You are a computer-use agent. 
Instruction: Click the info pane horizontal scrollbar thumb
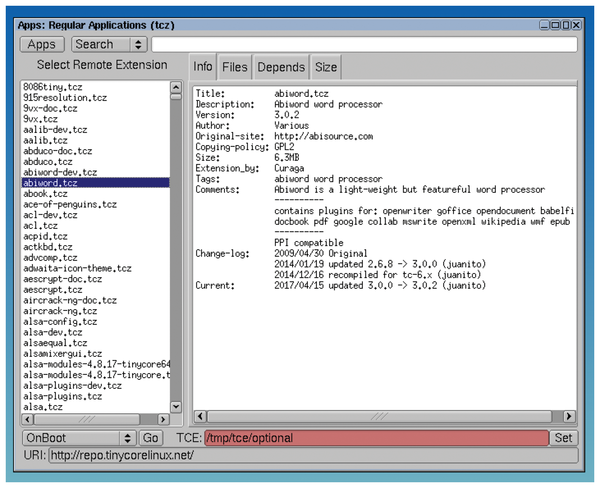(380, 416)
